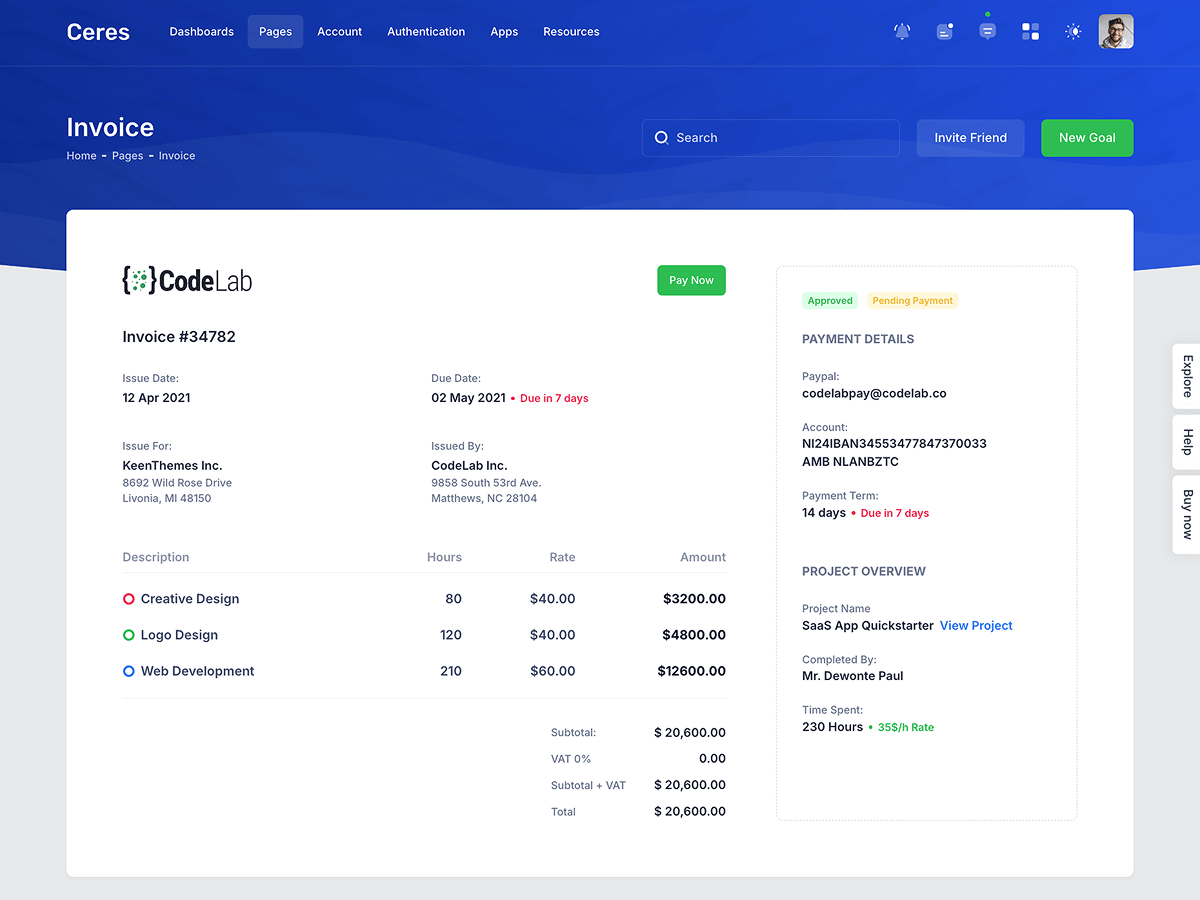Screen dimensions: 1200x900
Task: Open the Authentication menu item
Action: [426, 32]
